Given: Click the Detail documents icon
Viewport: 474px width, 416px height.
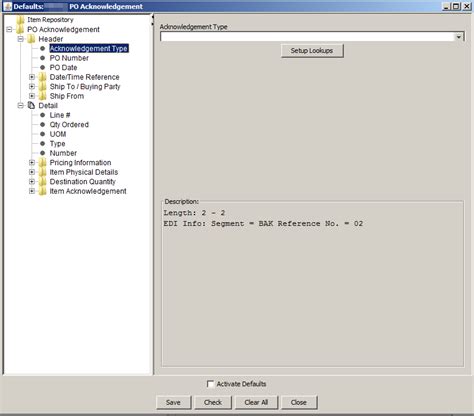Looking at the screenshot, I should tap(31, 106).
